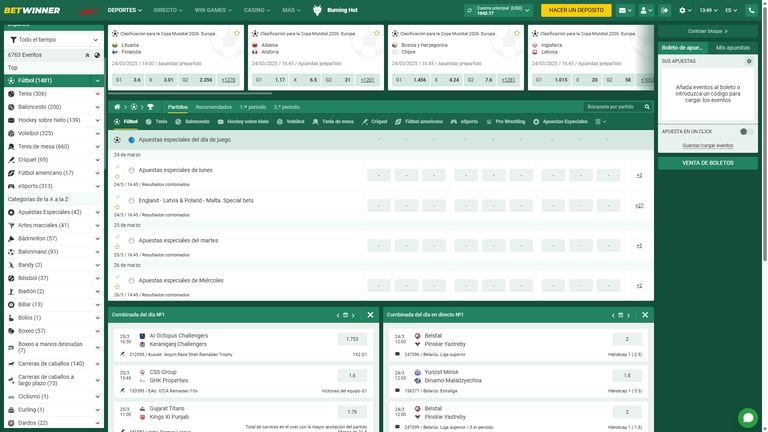Click the HACER UN DEPÓSITO button
The image size is (768, 432).
pyautogui.click(x=576, y=10)
